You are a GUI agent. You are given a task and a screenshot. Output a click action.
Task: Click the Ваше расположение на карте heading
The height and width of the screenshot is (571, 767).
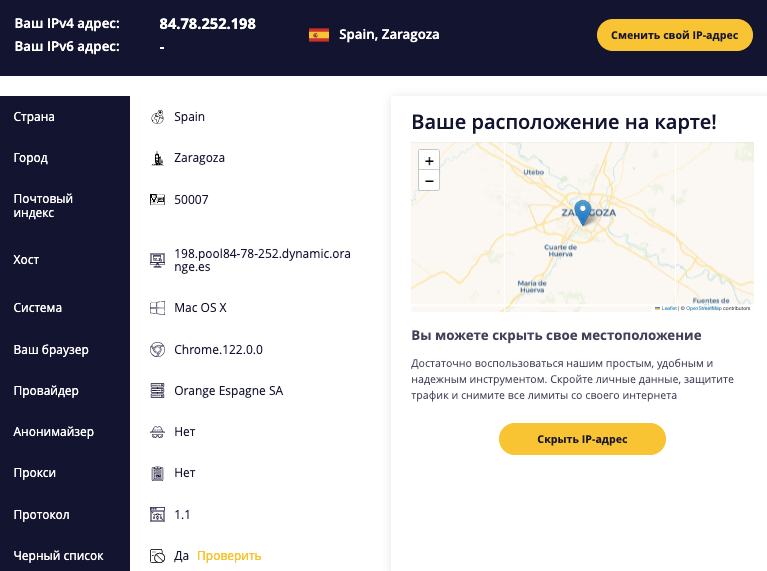click(x=564, y=122)
